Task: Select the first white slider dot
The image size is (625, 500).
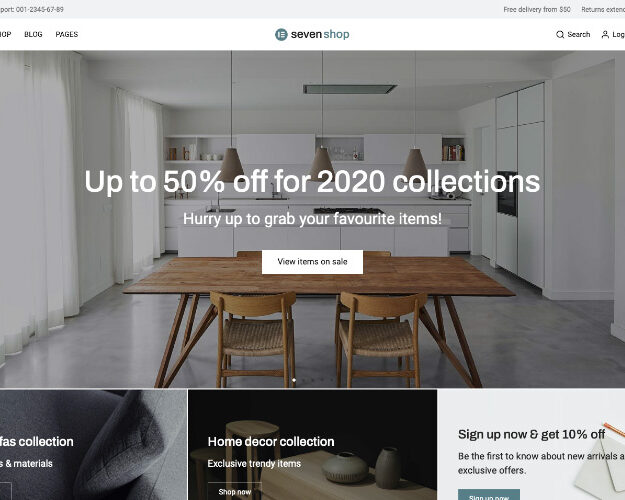Action: coord(294,380)
